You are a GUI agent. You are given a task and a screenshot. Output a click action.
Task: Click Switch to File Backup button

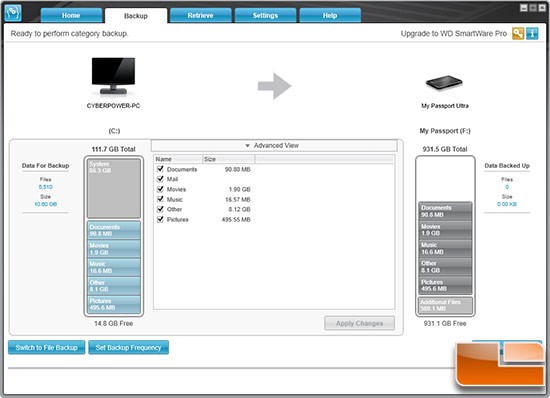tap(47, 348)
